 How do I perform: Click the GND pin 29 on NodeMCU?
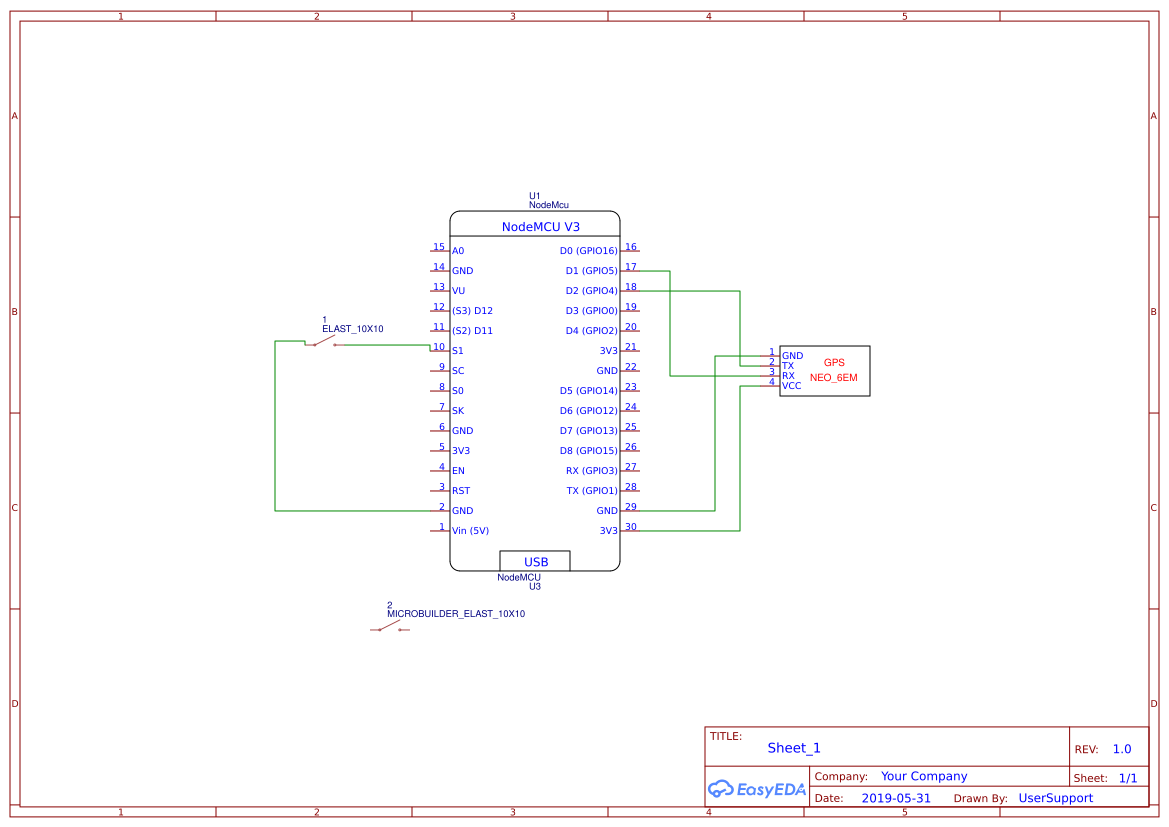606,510
